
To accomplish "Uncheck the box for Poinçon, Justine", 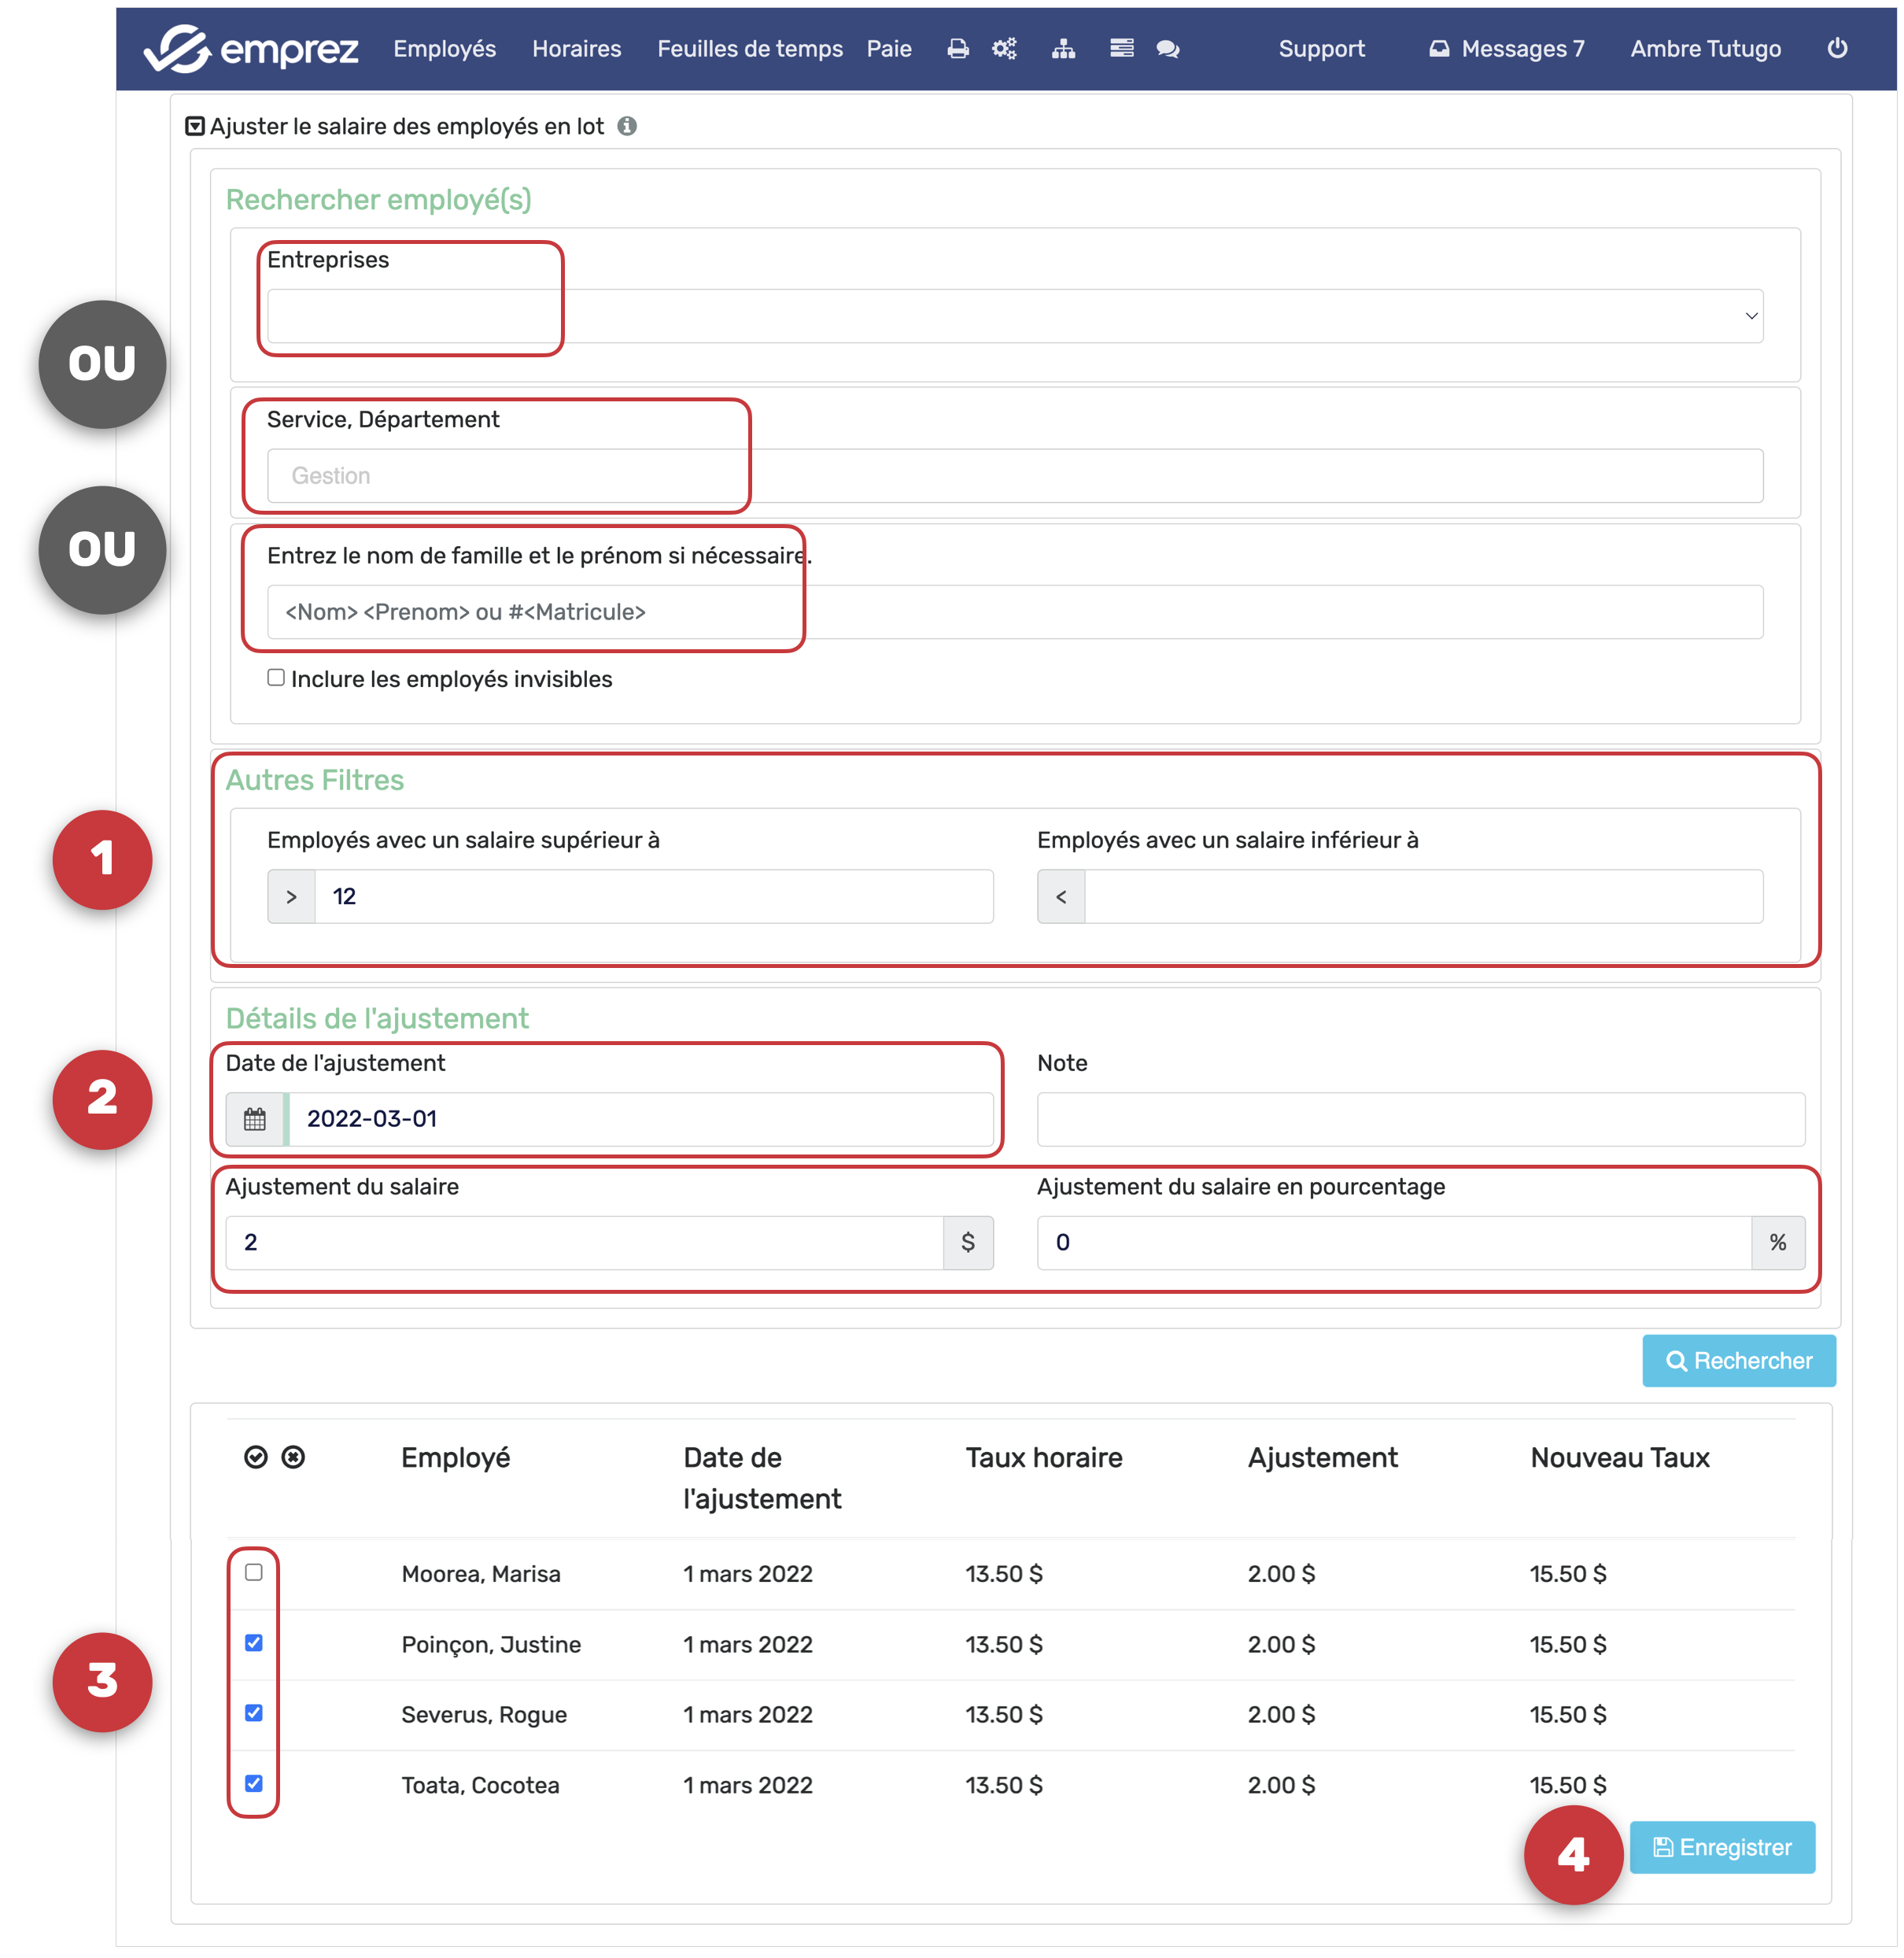I will (x=254, y=1643).
